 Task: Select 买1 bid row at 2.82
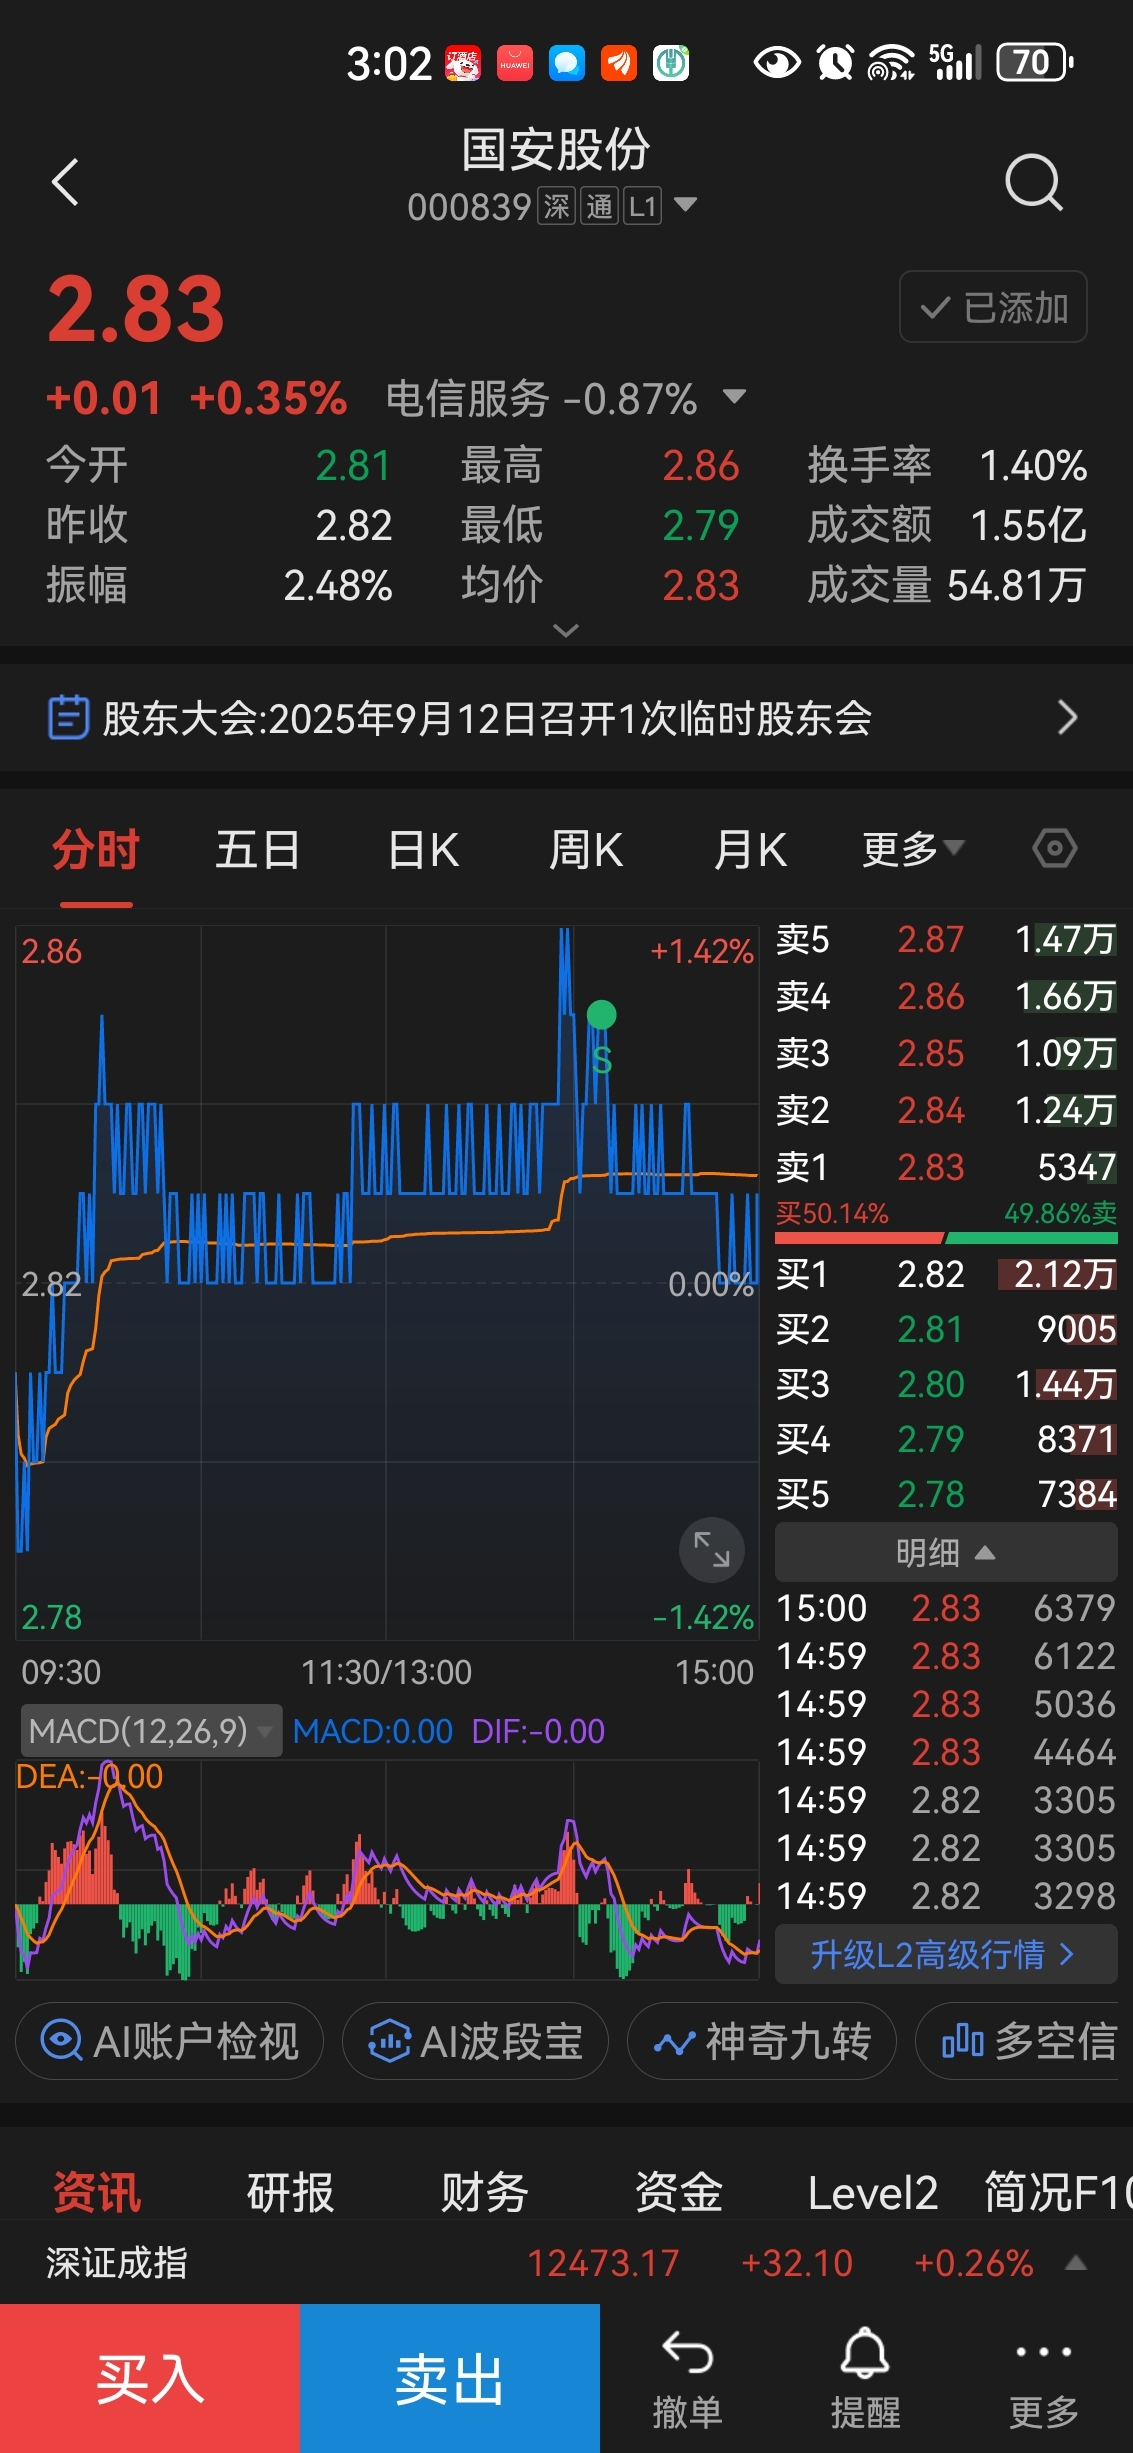(946, 1274)
